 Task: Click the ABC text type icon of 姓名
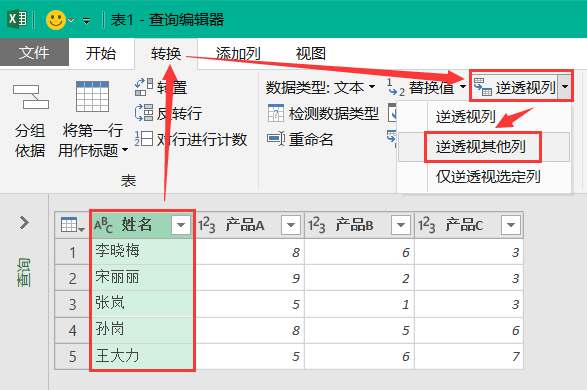[103, 225]
